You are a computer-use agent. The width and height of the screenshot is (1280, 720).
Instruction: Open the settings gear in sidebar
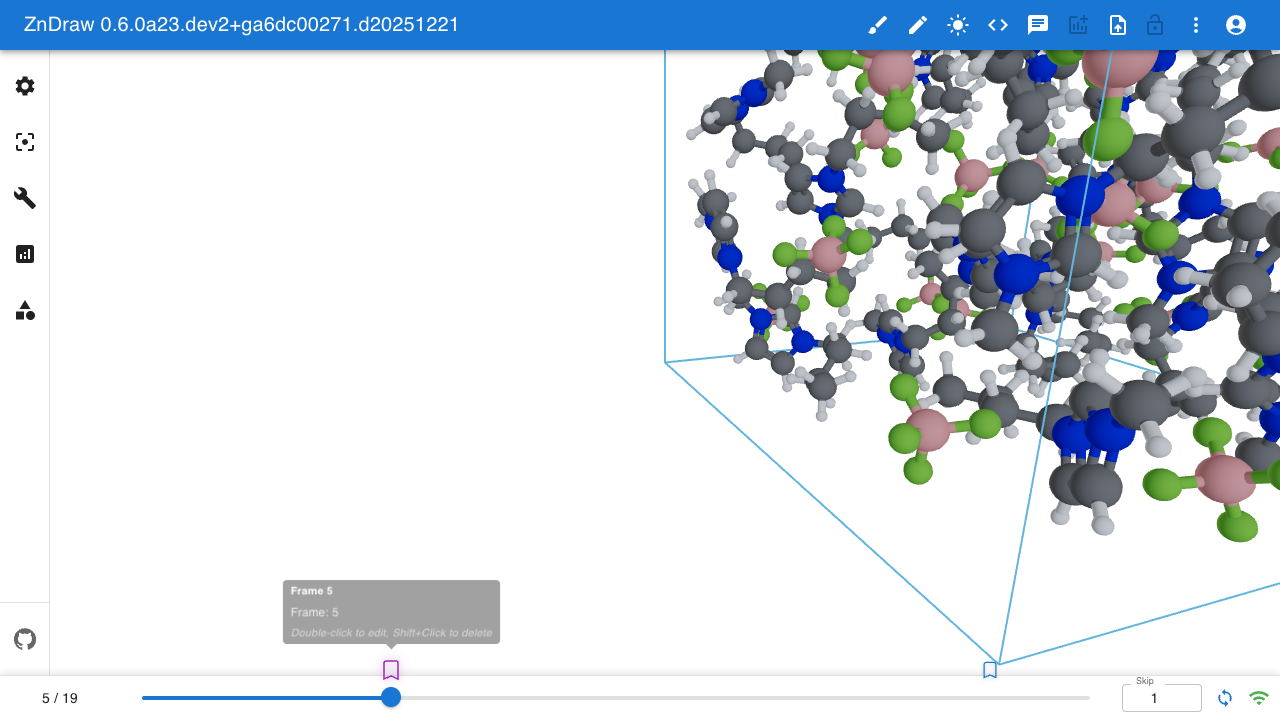click(25, 86)
